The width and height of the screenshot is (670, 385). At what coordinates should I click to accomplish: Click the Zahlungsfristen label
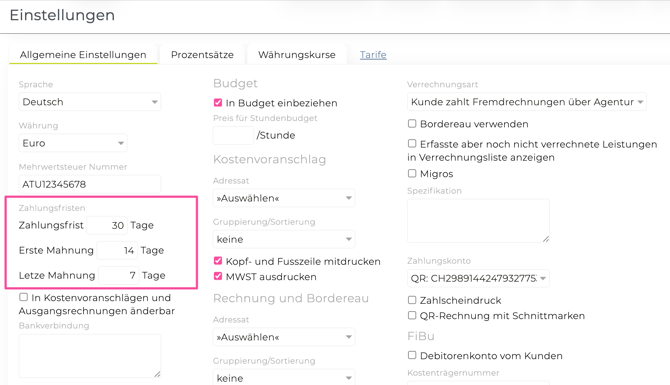pos(52,208)
